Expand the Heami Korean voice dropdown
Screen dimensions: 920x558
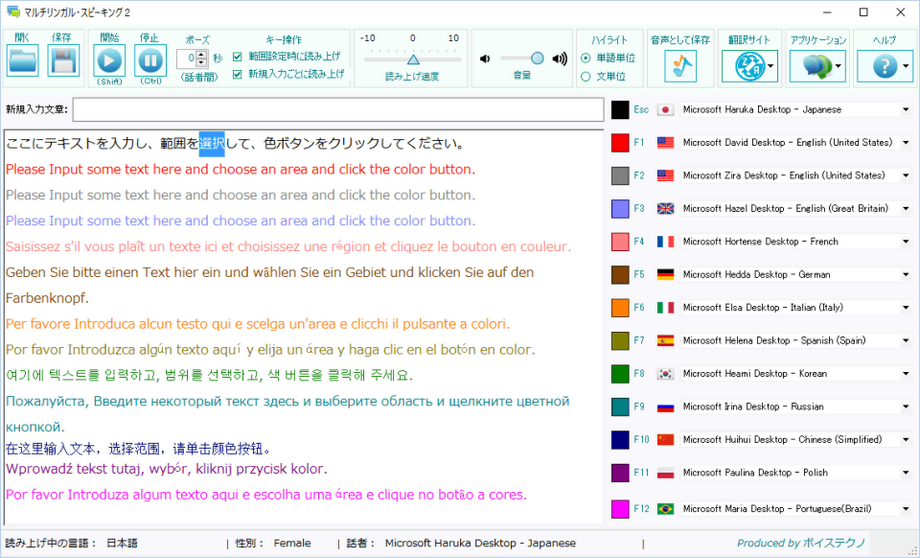[x=905, y=374]
